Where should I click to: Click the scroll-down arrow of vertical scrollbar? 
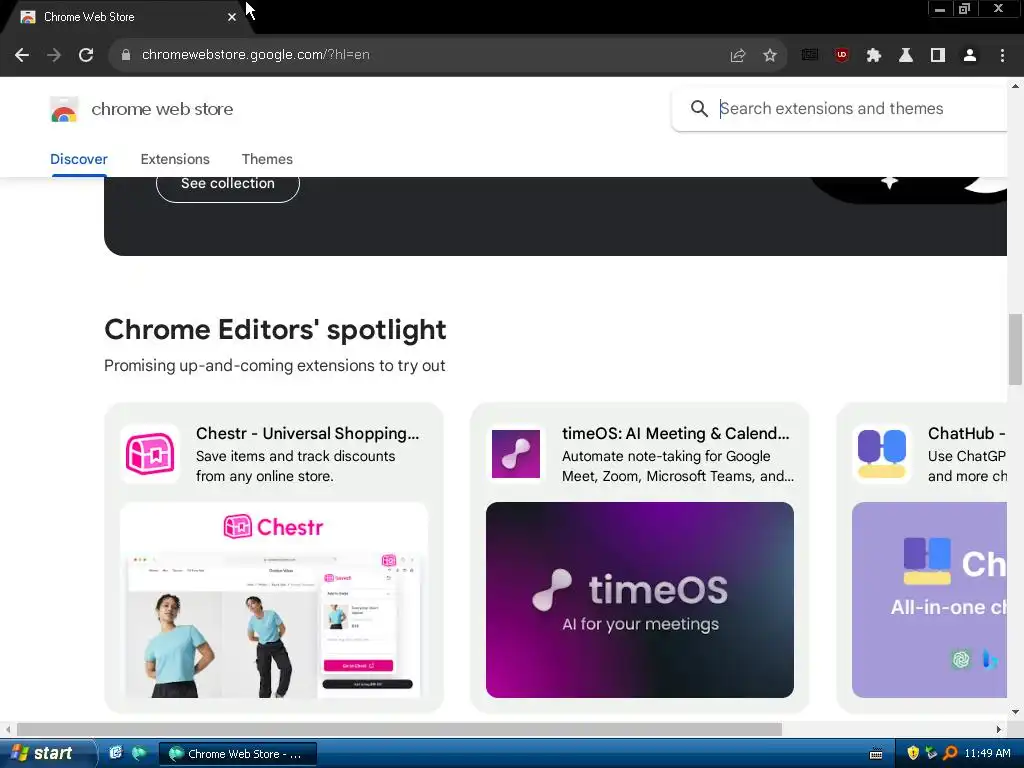(x=1015, y=712)
